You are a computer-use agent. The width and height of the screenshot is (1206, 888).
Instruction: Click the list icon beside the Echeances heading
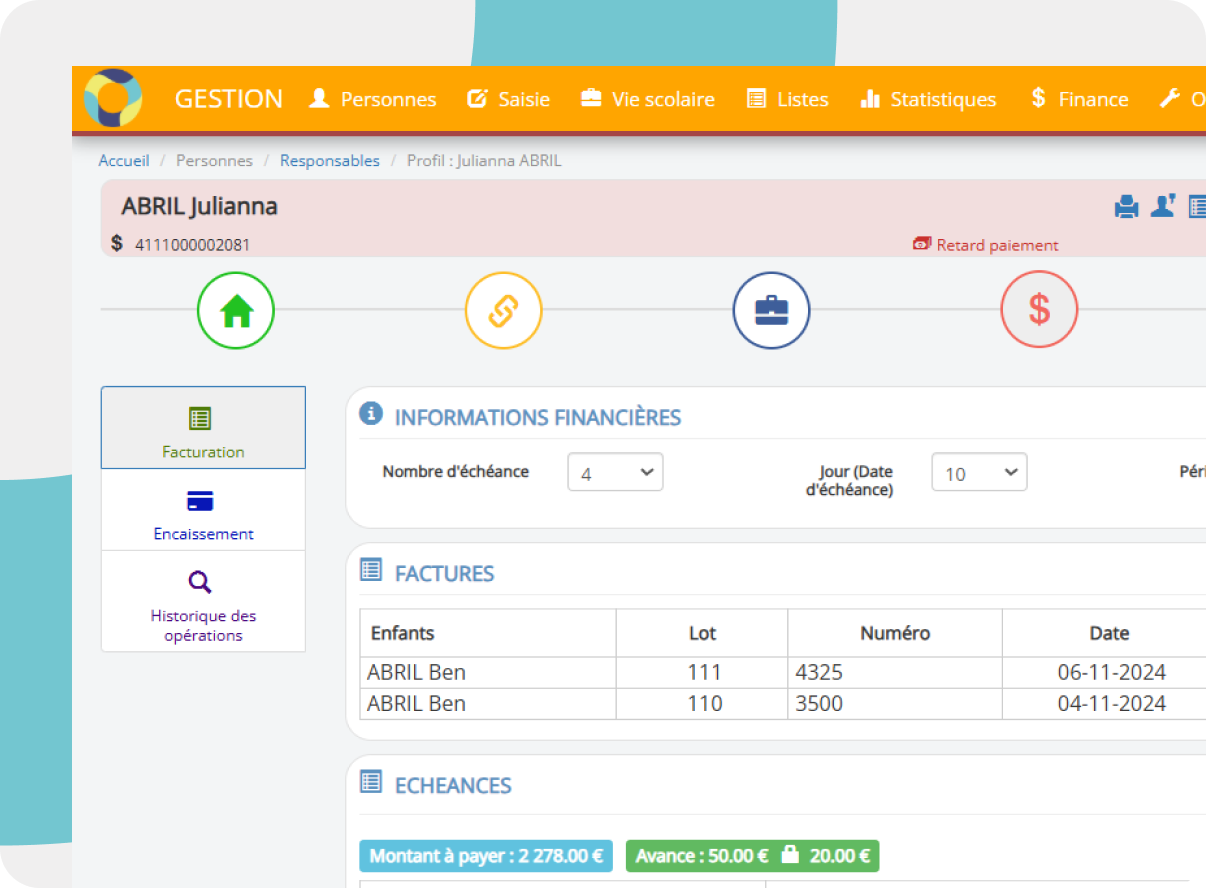371,782
